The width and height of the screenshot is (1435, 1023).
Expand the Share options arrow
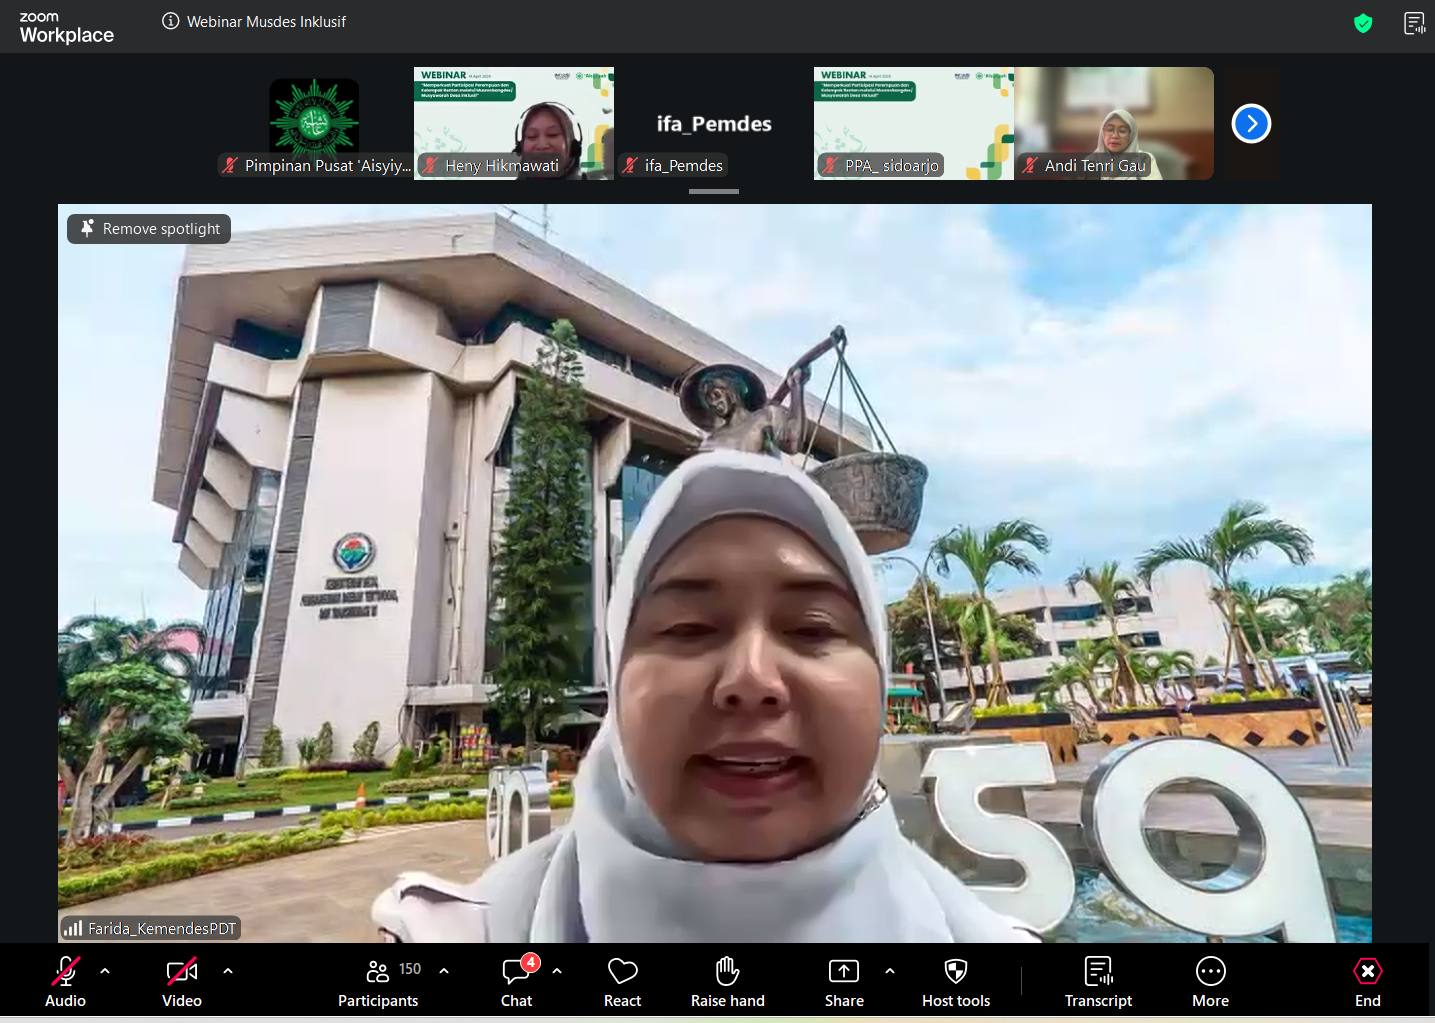[890, 970]
